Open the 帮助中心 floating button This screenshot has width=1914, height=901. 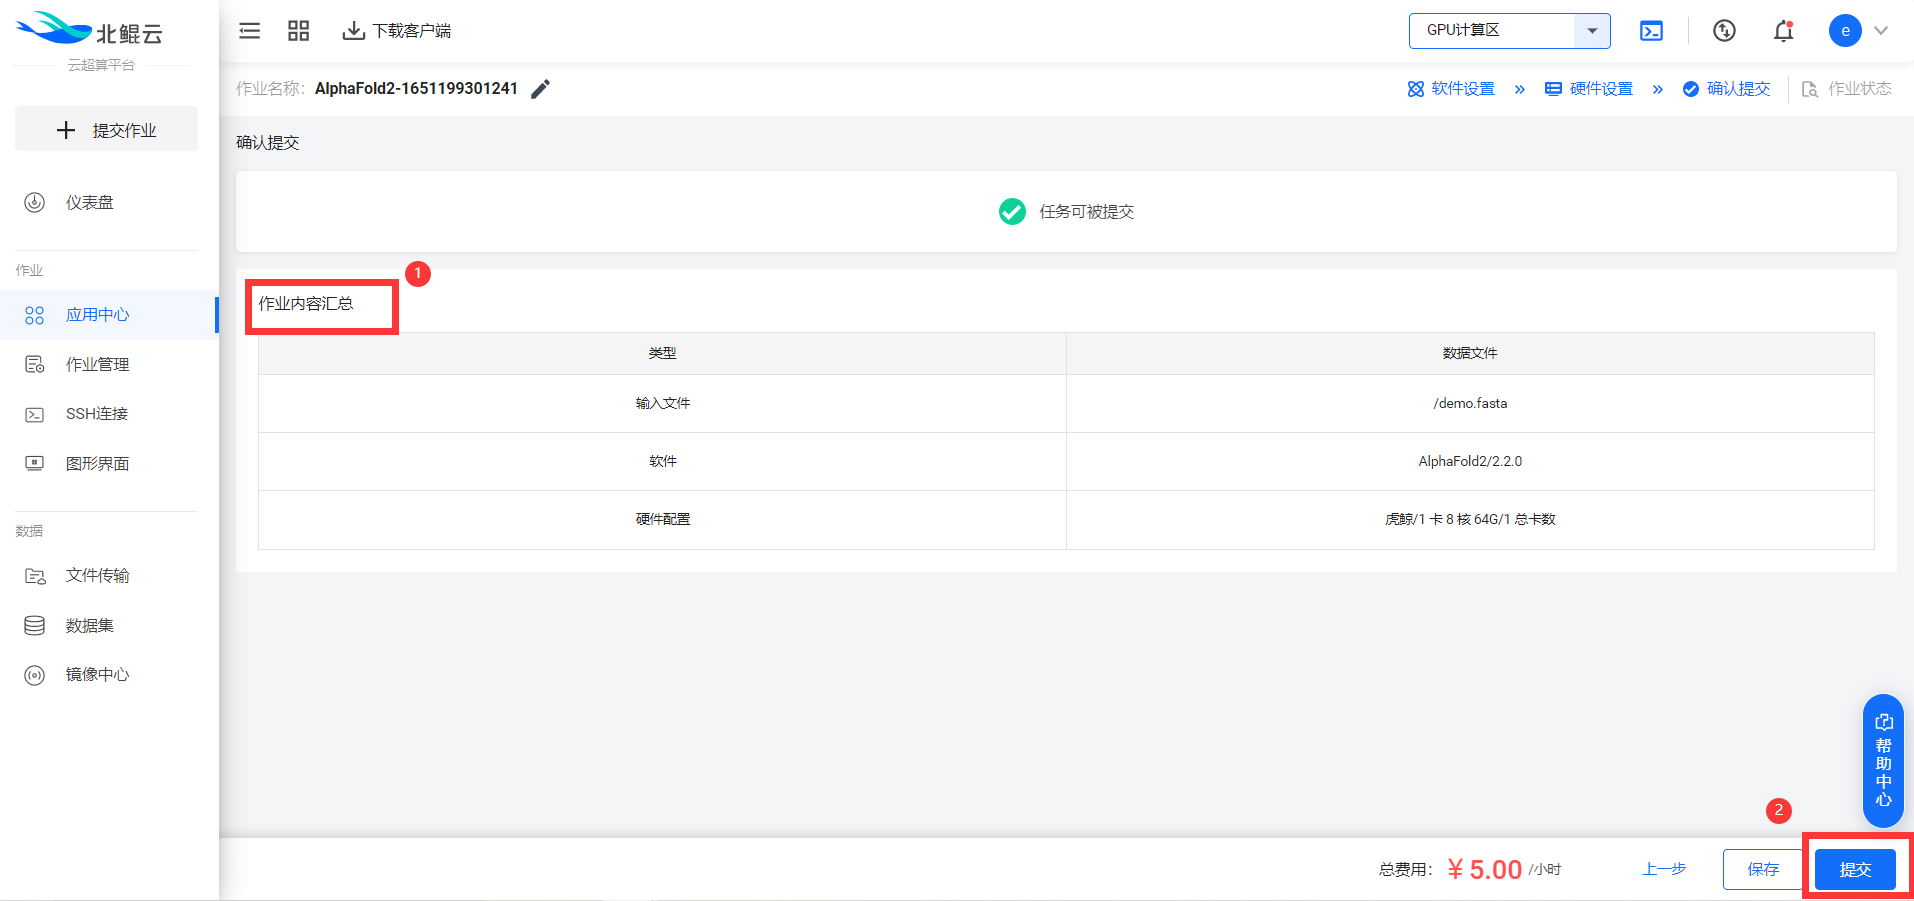click(1883, 761)
